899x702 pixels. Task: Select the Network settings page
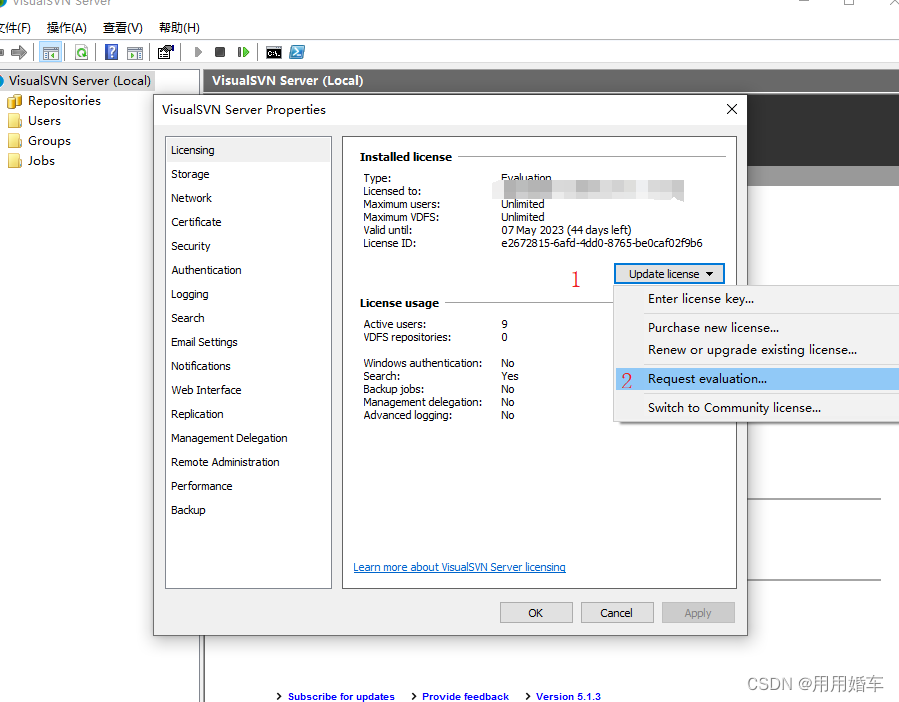[248, 198]
